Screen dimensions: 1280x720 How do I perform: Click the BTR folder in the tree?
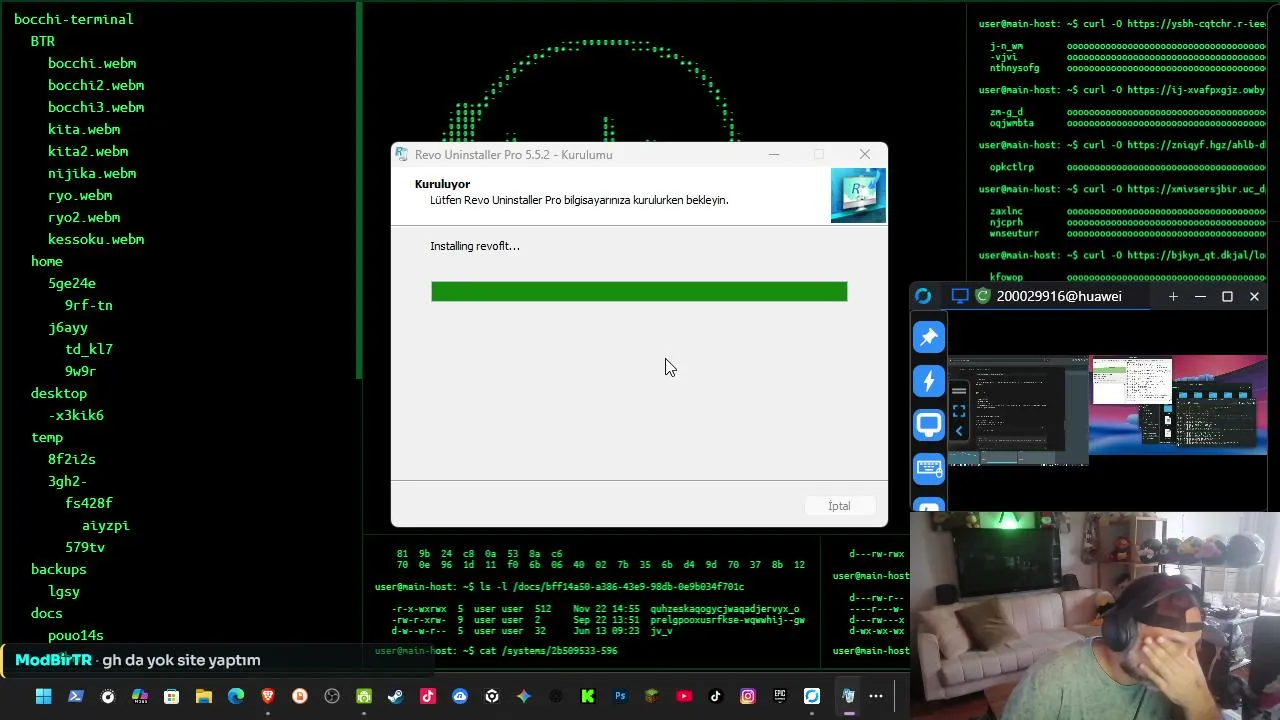(43, 41)
